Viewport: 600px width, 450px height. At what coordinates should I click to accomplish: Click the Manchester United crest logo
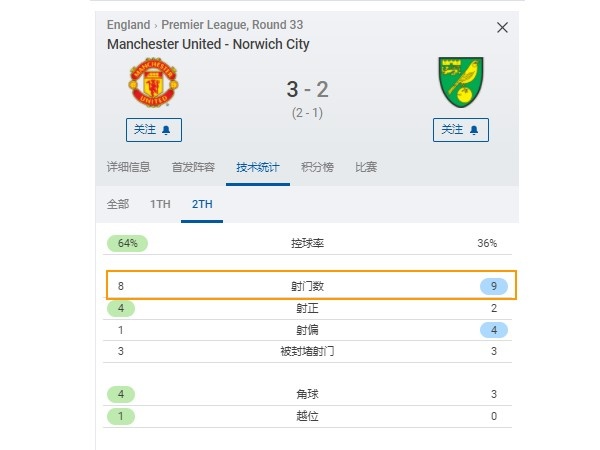point(153,82)
